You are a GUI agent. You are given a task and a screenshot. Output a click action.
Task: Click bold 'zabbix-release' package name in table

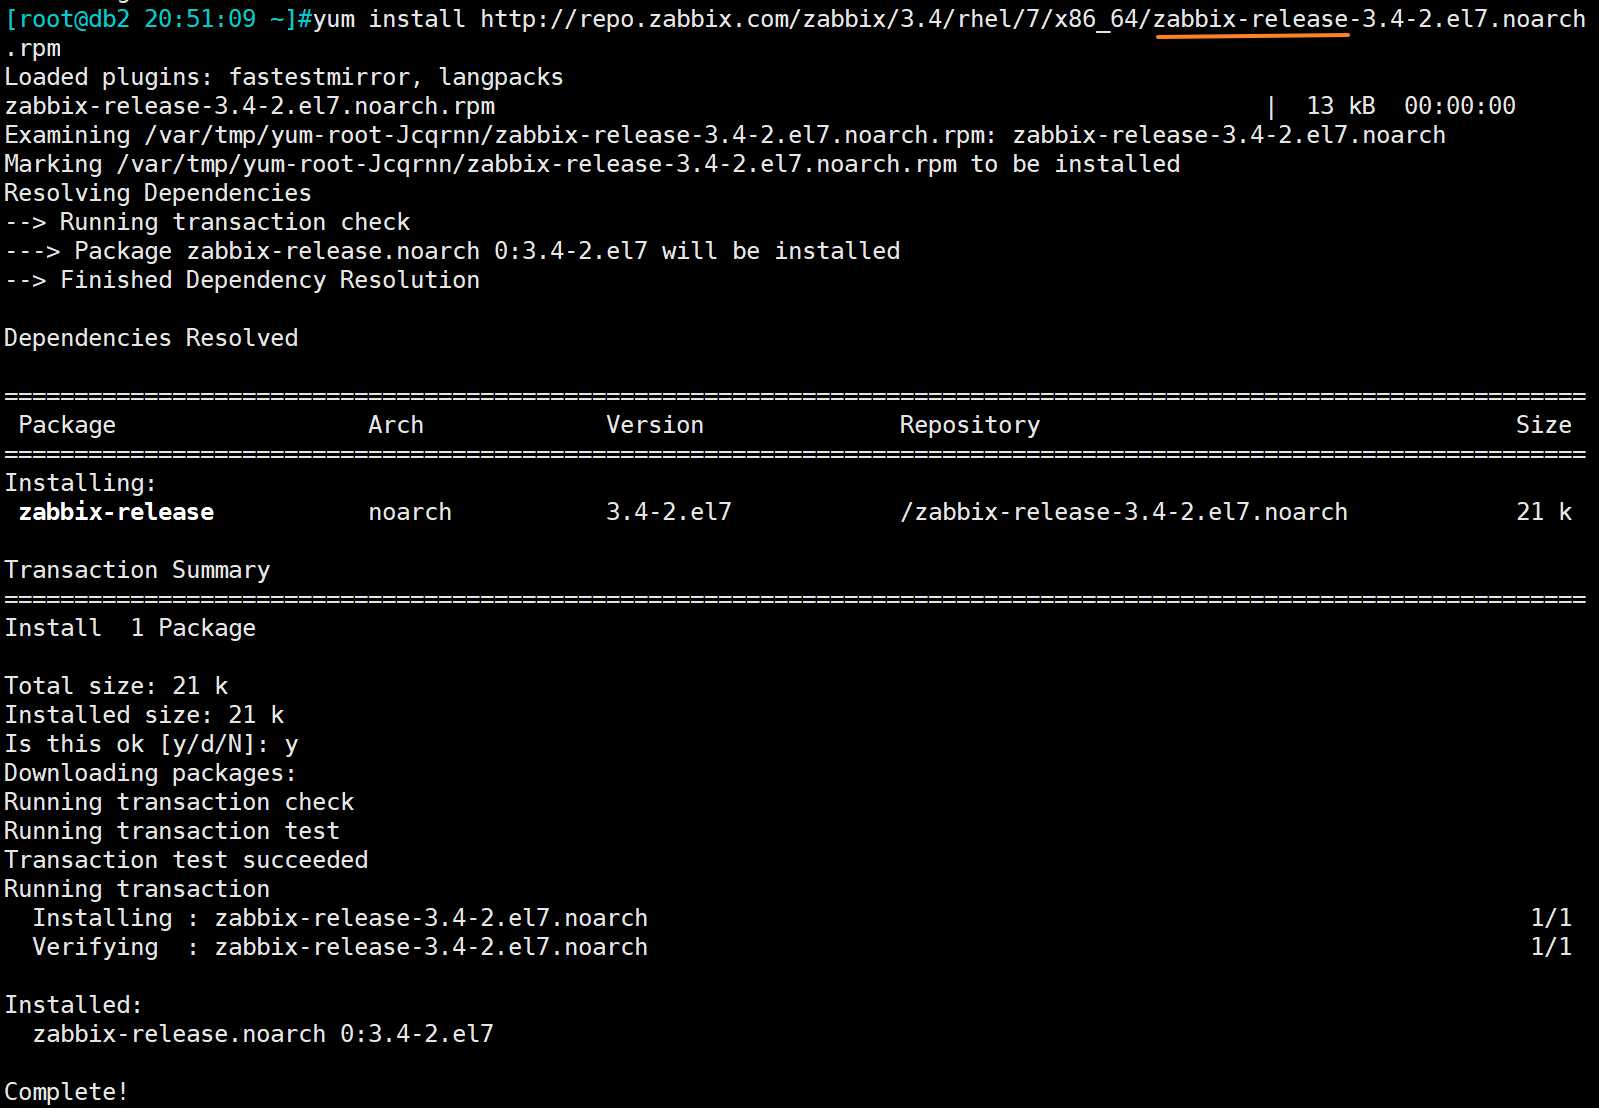(x=116, y=512)
